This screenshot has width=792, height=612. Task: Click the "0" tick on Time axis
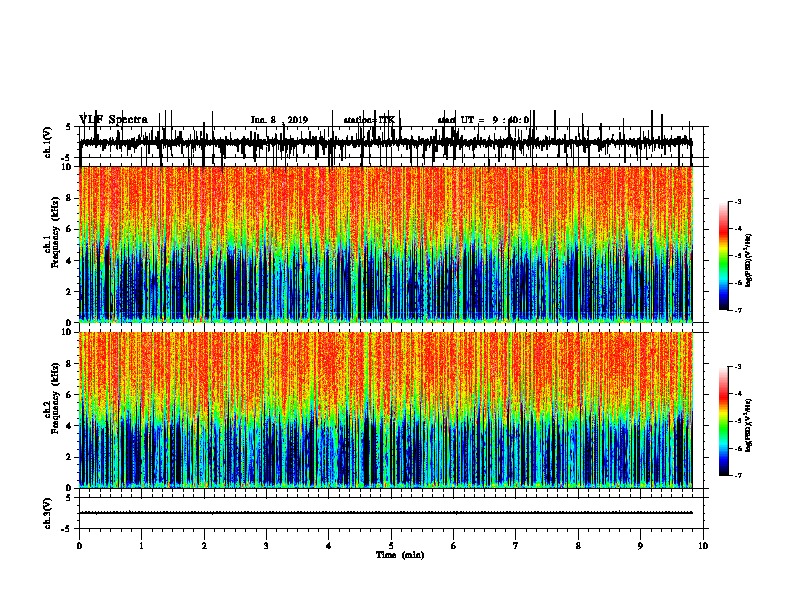[x=79, y=546]
